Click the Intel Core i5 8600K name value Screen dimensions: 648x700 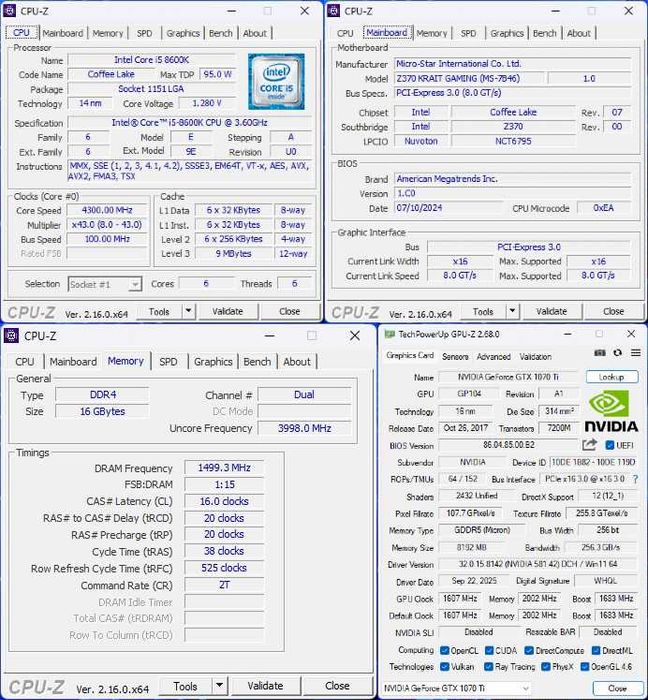point(151,60)
